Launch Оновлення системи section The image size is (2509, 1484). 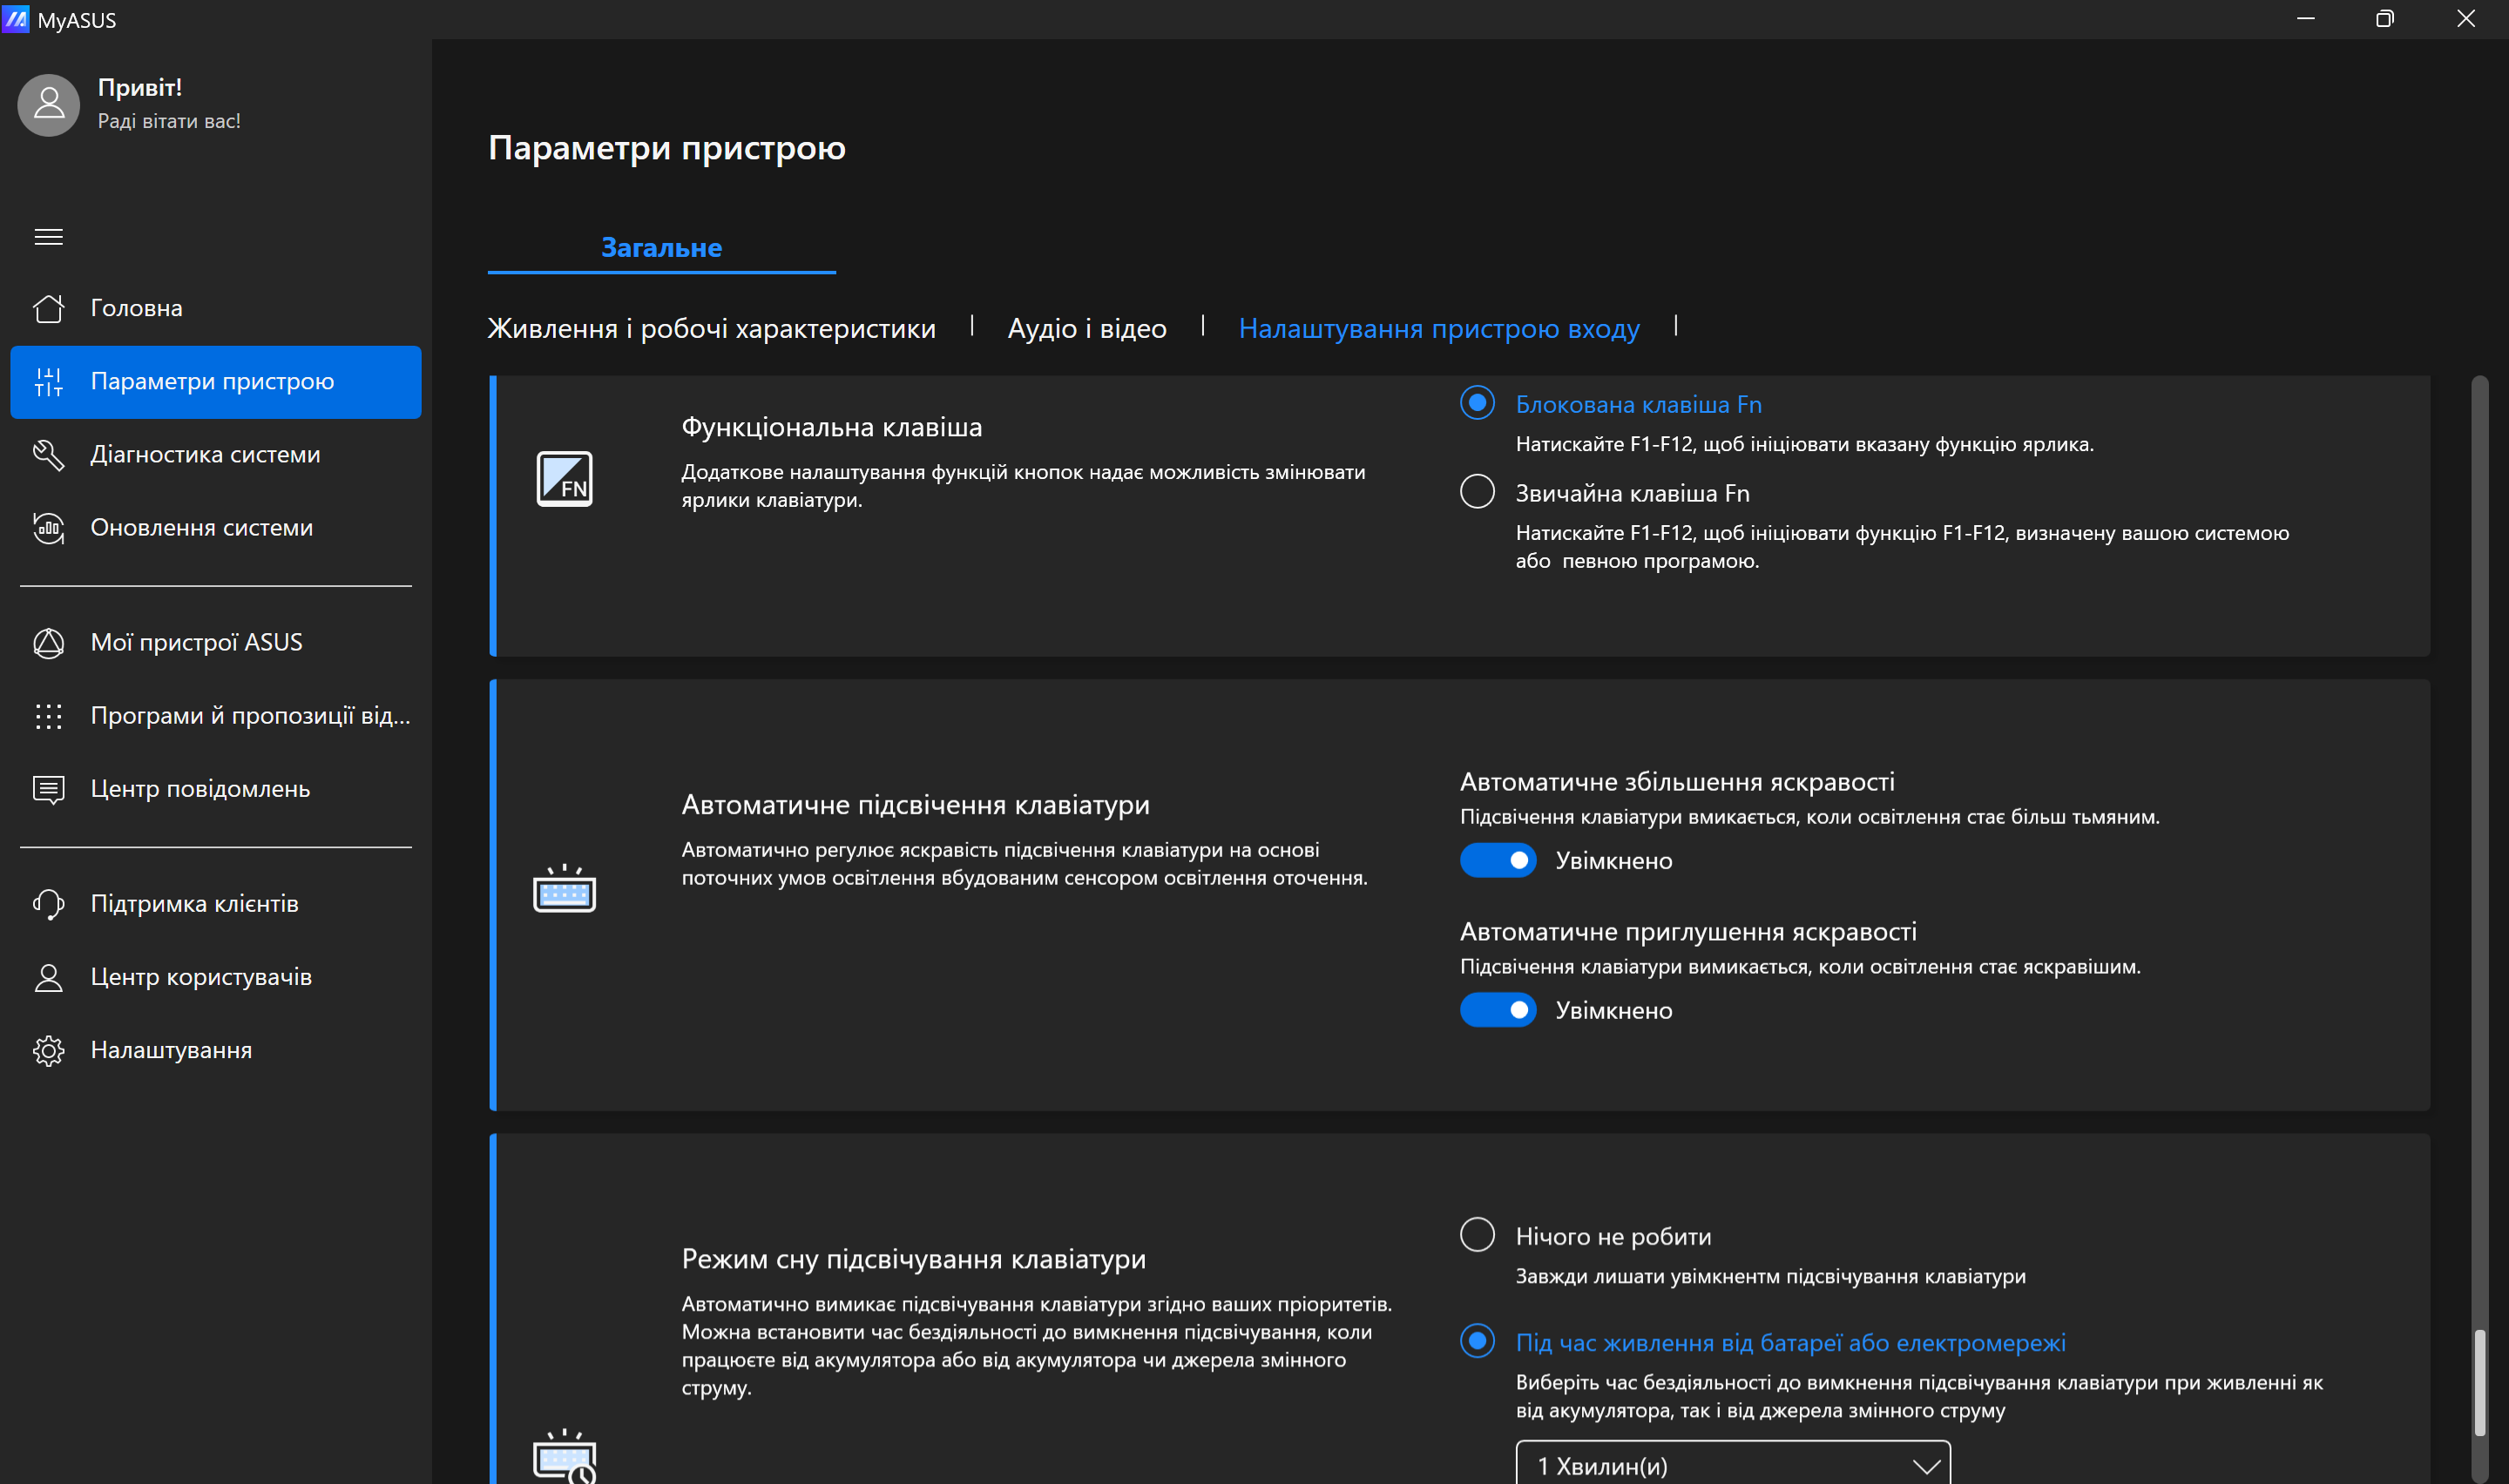201,527
